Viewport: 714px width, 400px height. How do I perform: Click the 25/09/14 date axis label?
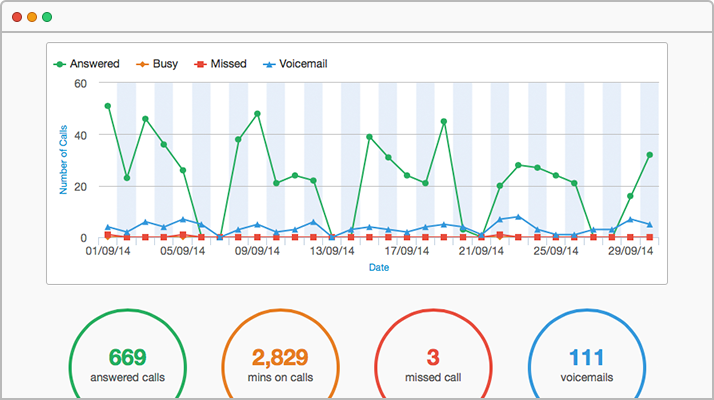(556, 251)
